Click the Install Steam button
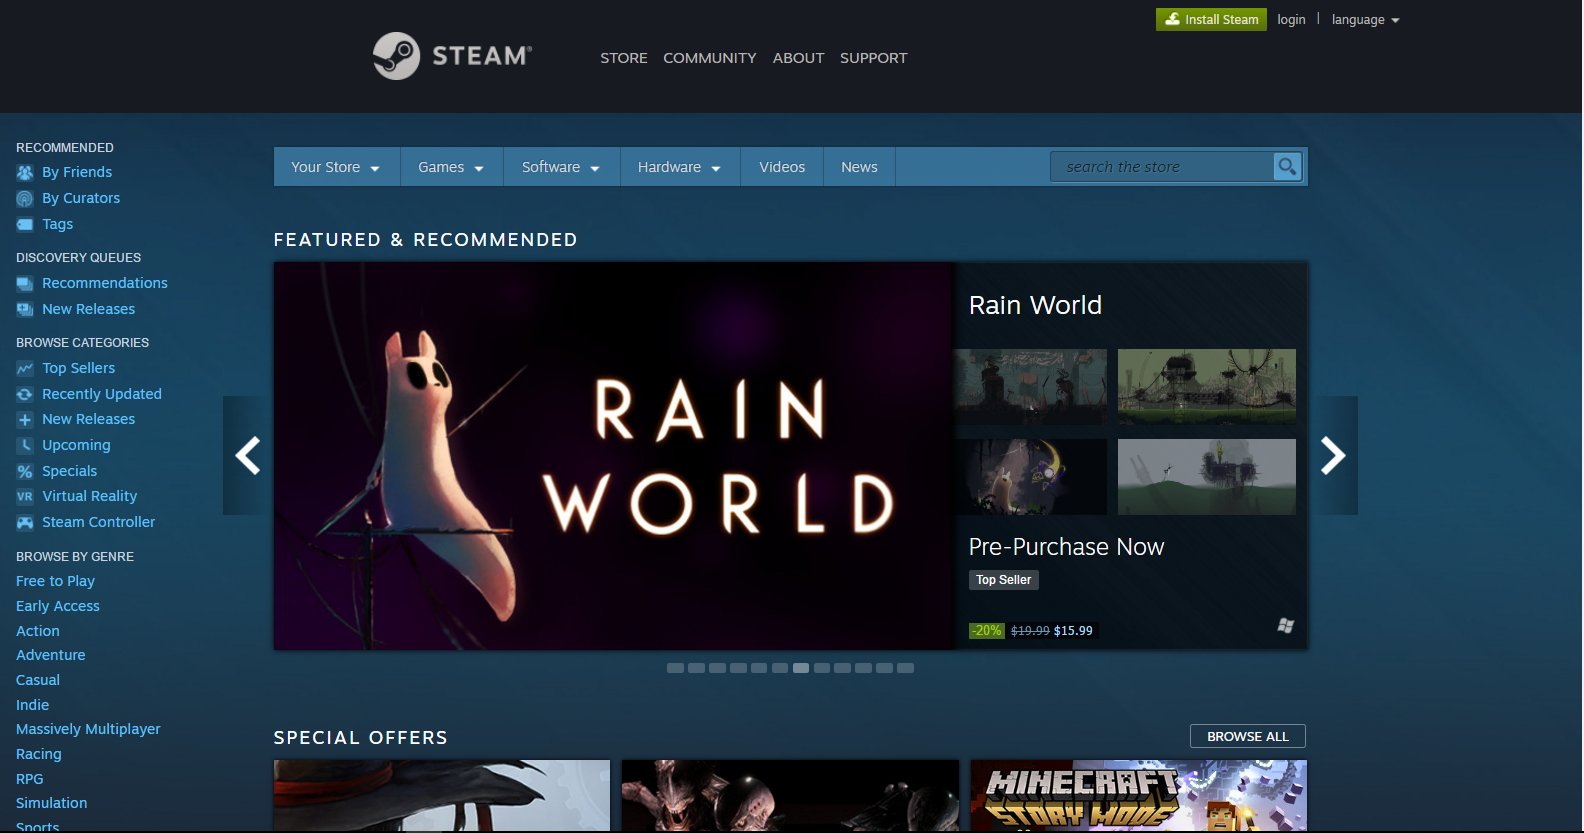Image resolution: width=1584 pixels, height=833 pixels. tap(1211, 19)
